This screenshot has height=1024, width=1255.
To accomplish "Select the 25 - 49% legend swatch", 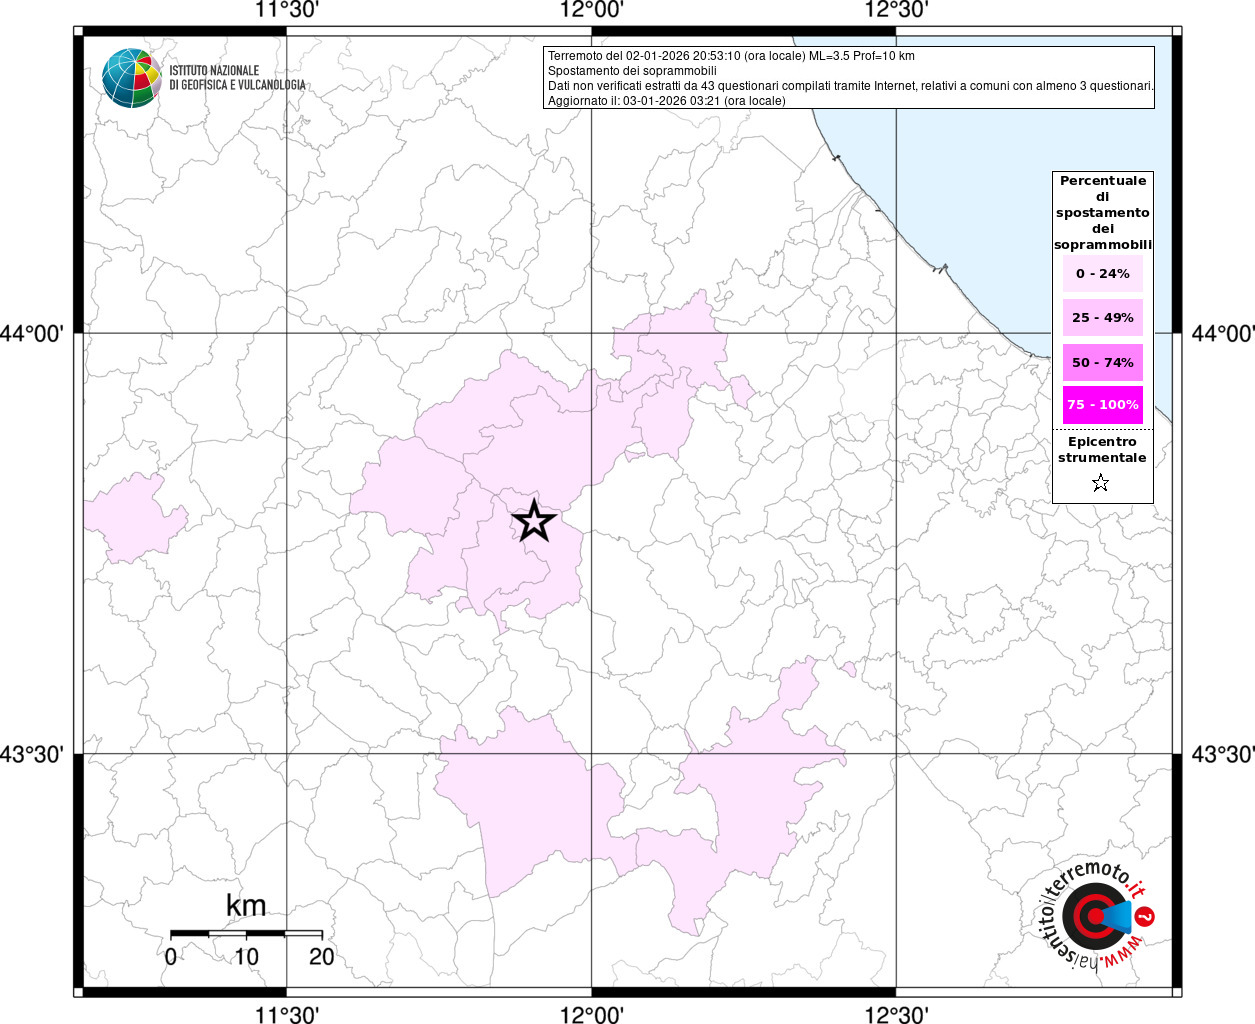I will click(1103, 317).
